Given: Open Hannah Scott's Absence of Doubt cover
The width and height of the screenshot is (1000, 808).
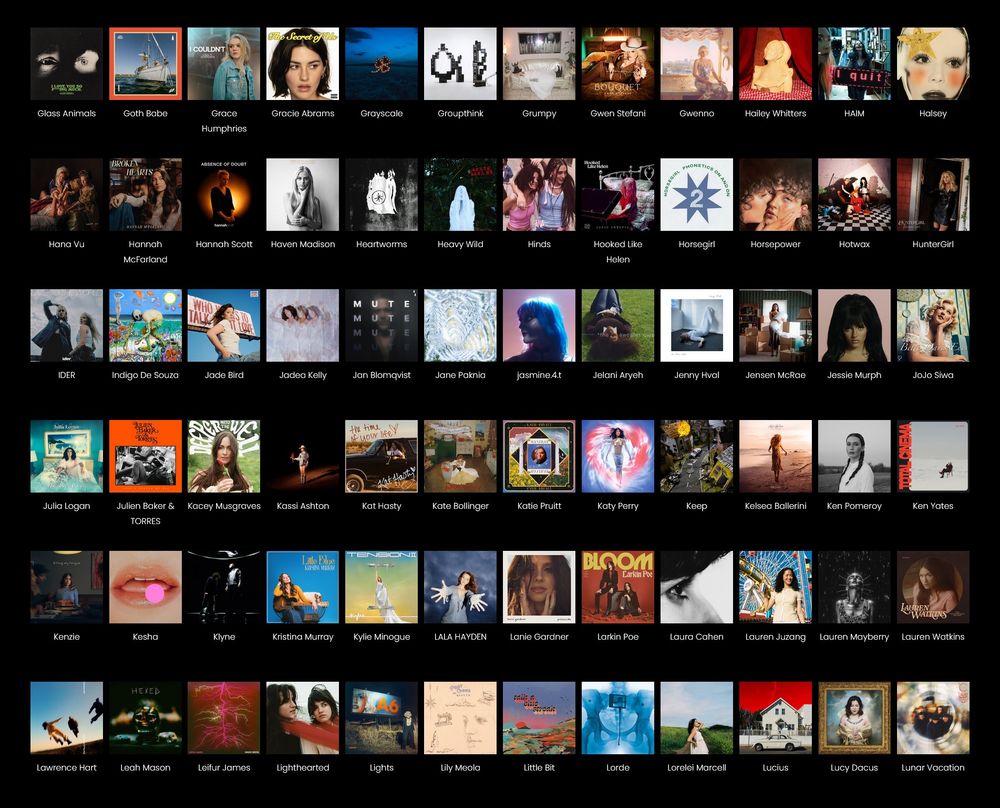Looking at the screenshot, I should coord(224,195).
